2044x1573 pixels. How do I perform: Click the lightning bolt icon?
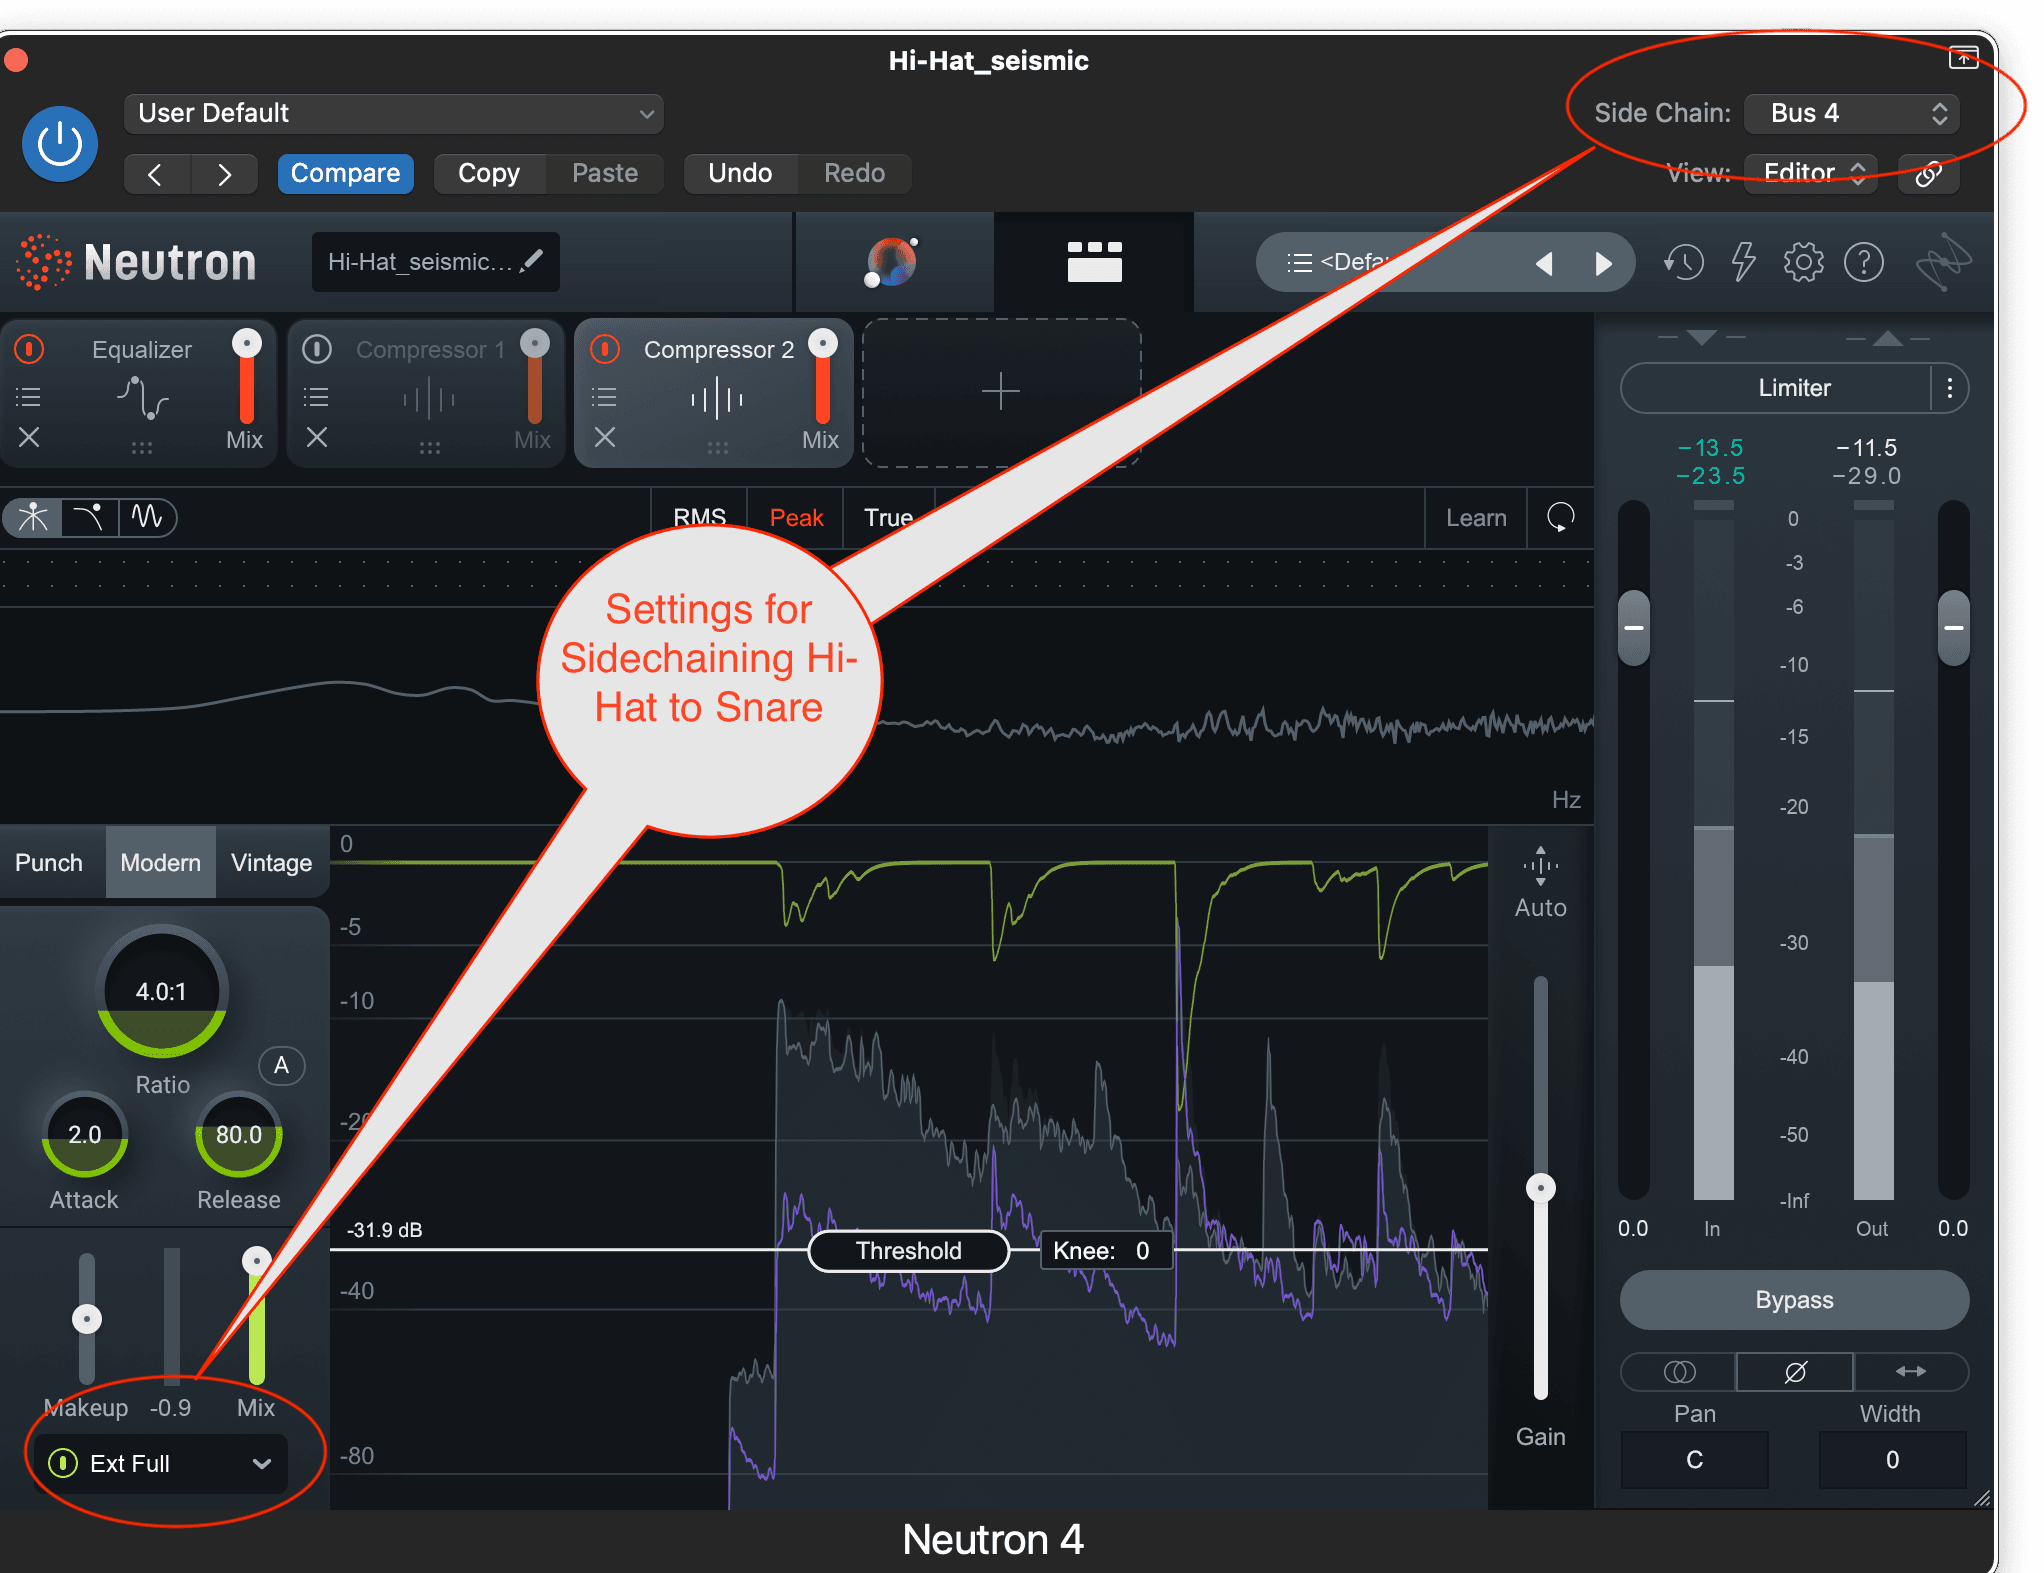point(1743,262)
